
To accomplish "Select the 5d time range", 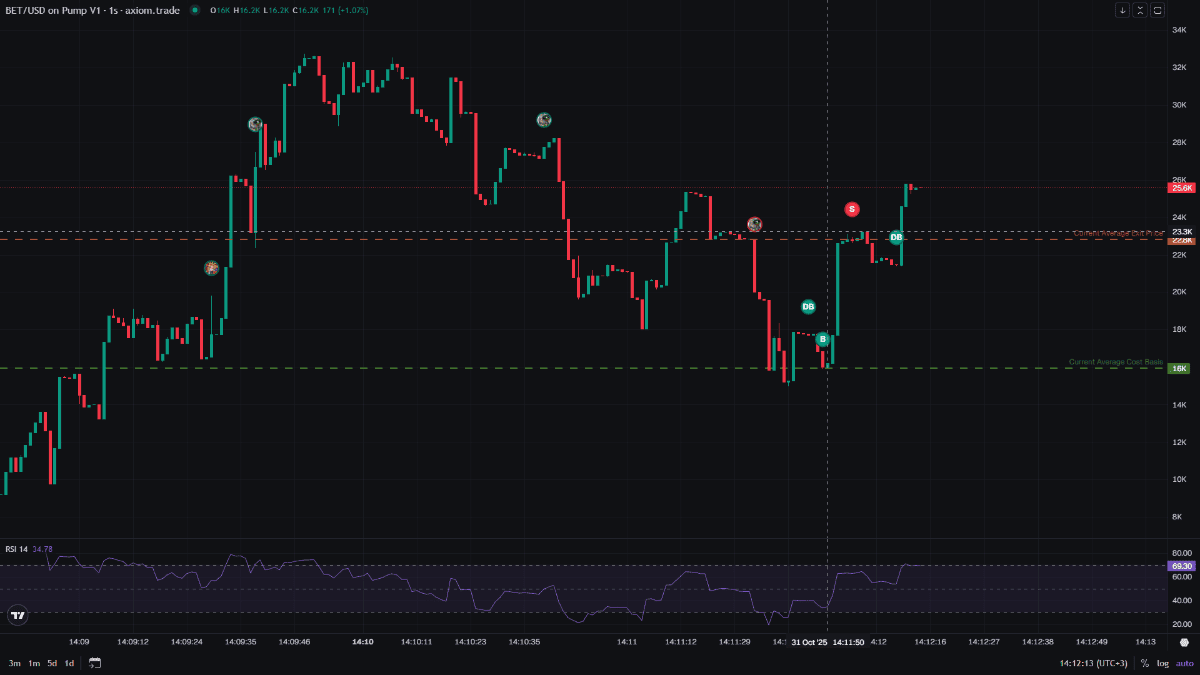I will (x=52, y=663).
